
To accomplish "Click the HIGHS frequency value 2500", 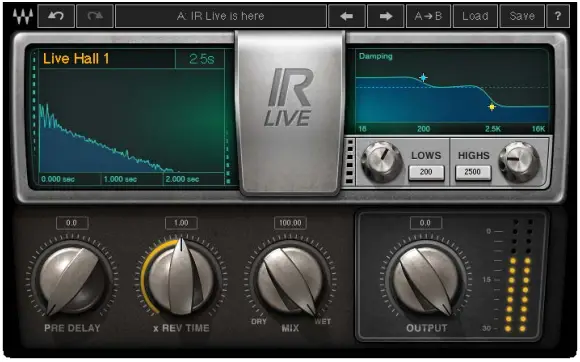I will click(x=473, y=172).
